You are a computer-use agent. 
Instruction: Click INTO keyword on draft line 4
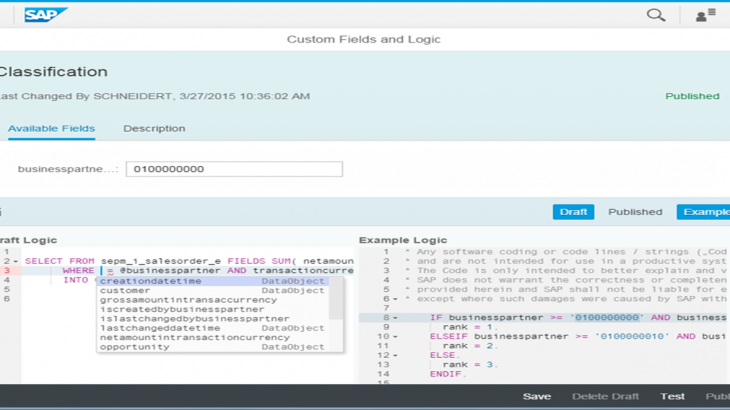point(75,280)
